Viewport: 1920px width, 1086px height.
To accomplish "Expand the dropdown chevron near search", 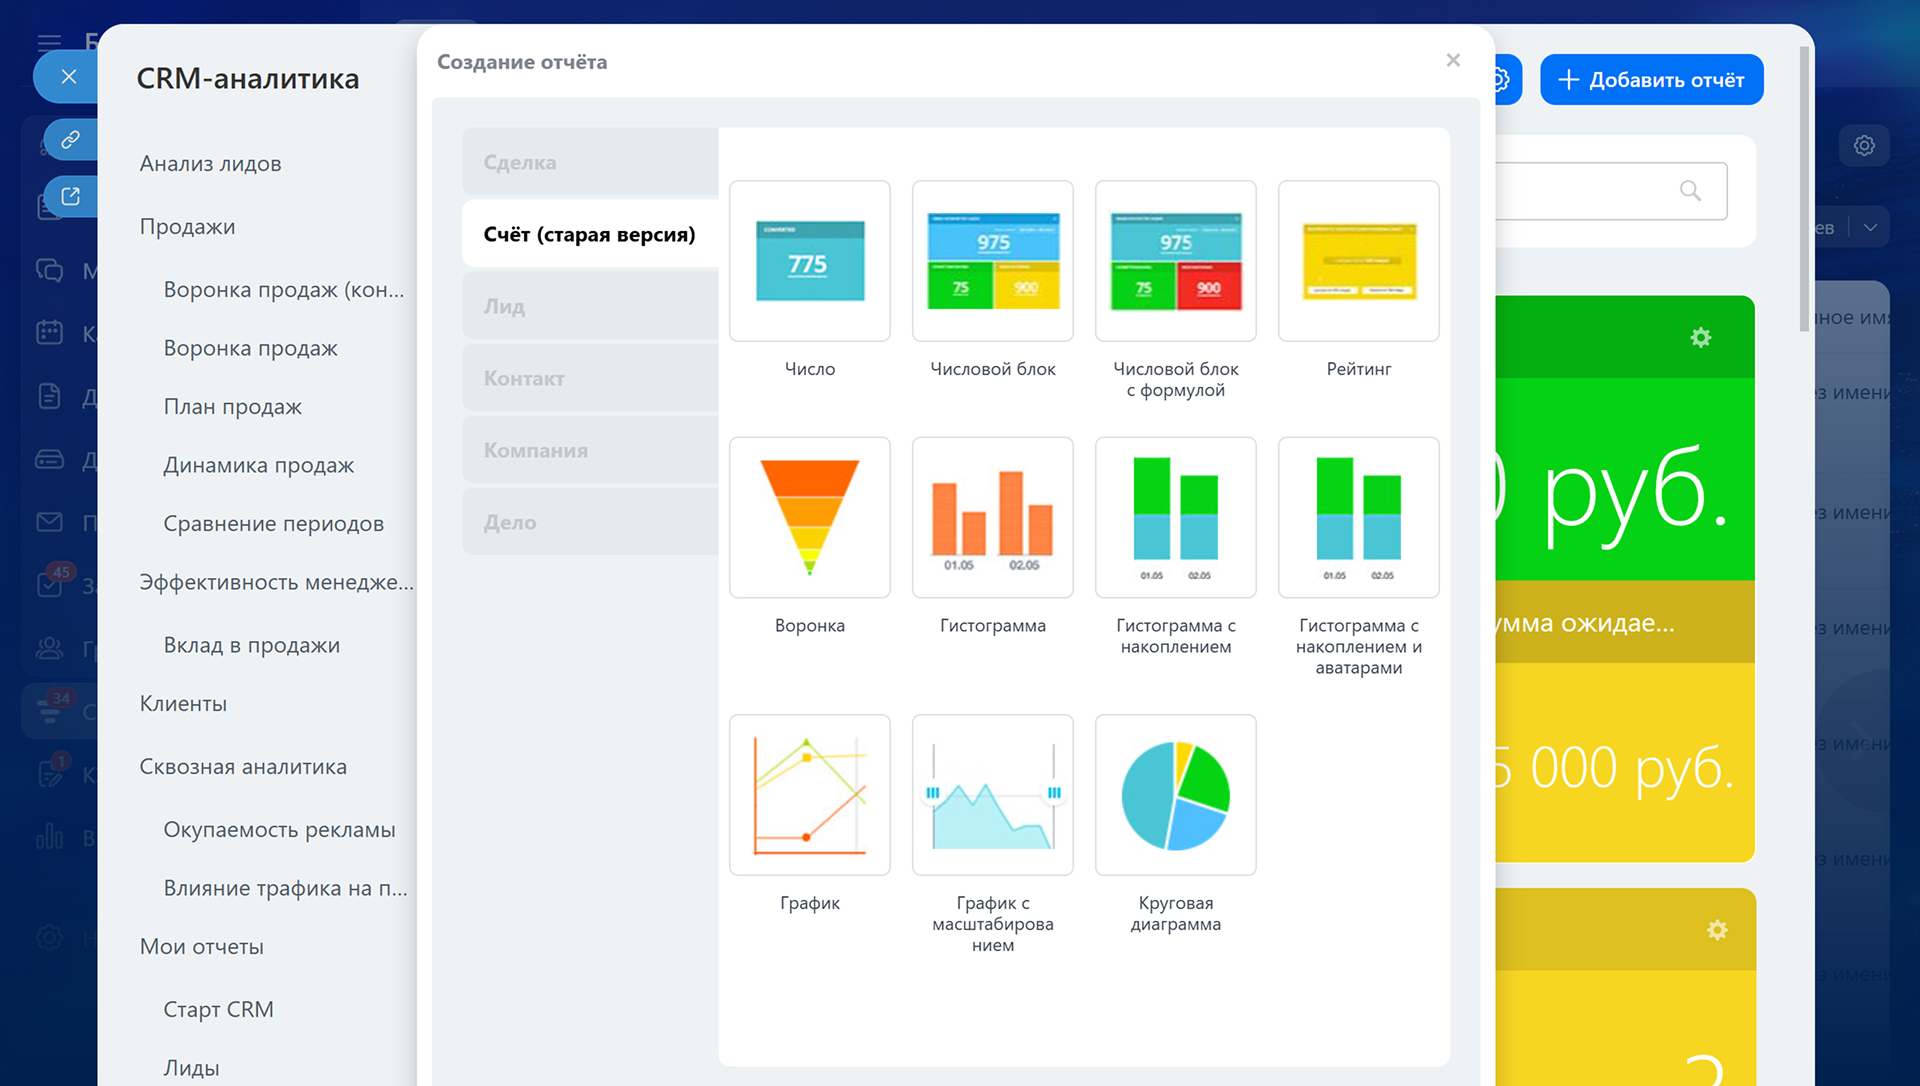I will [x=1870, y=228].
